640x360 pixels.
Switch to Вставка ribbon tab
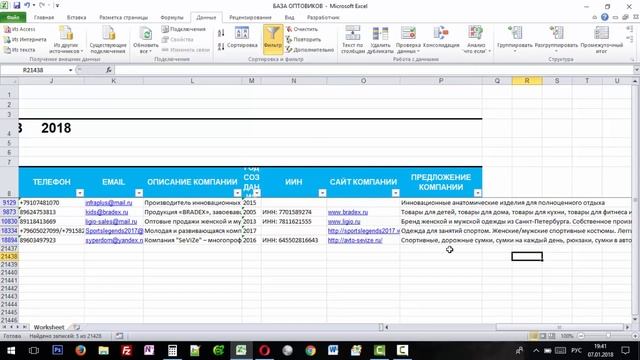click(76, 18)
